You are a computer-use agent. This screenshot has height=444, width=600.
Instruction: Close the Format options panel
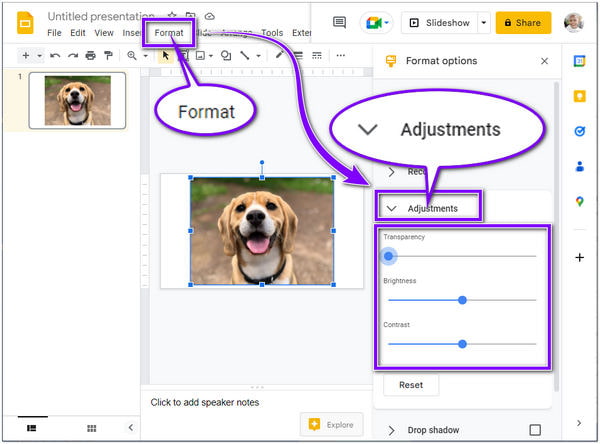(545, 61)
